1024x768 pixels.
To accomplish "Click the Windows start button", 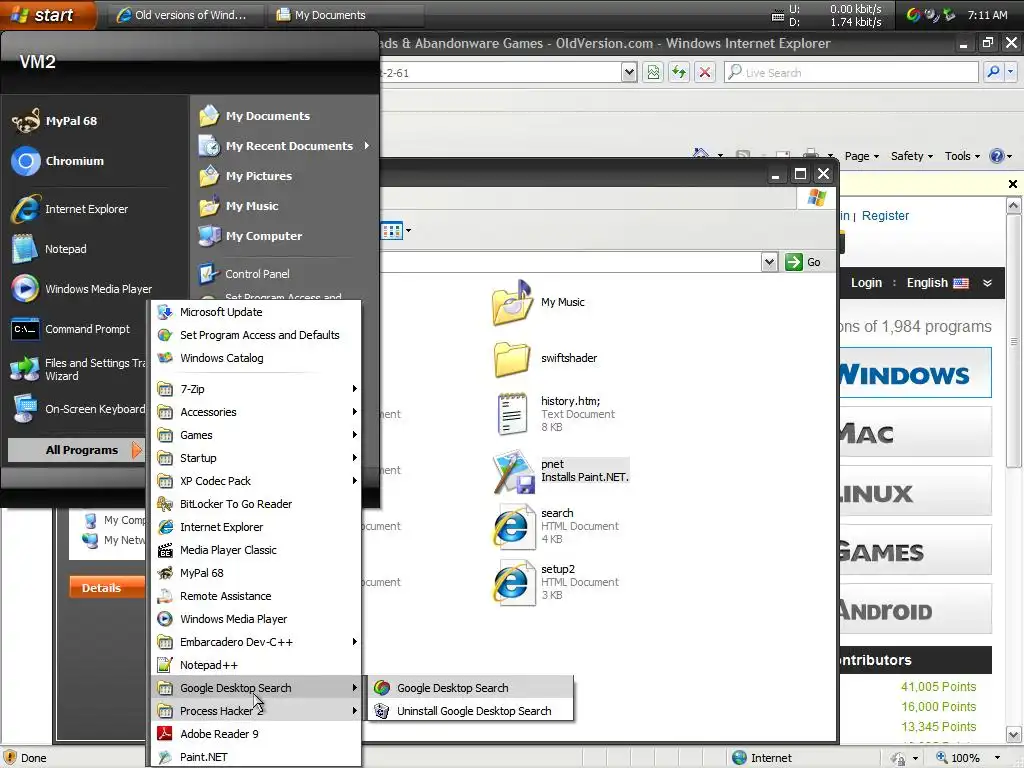I will pos(46,14).
